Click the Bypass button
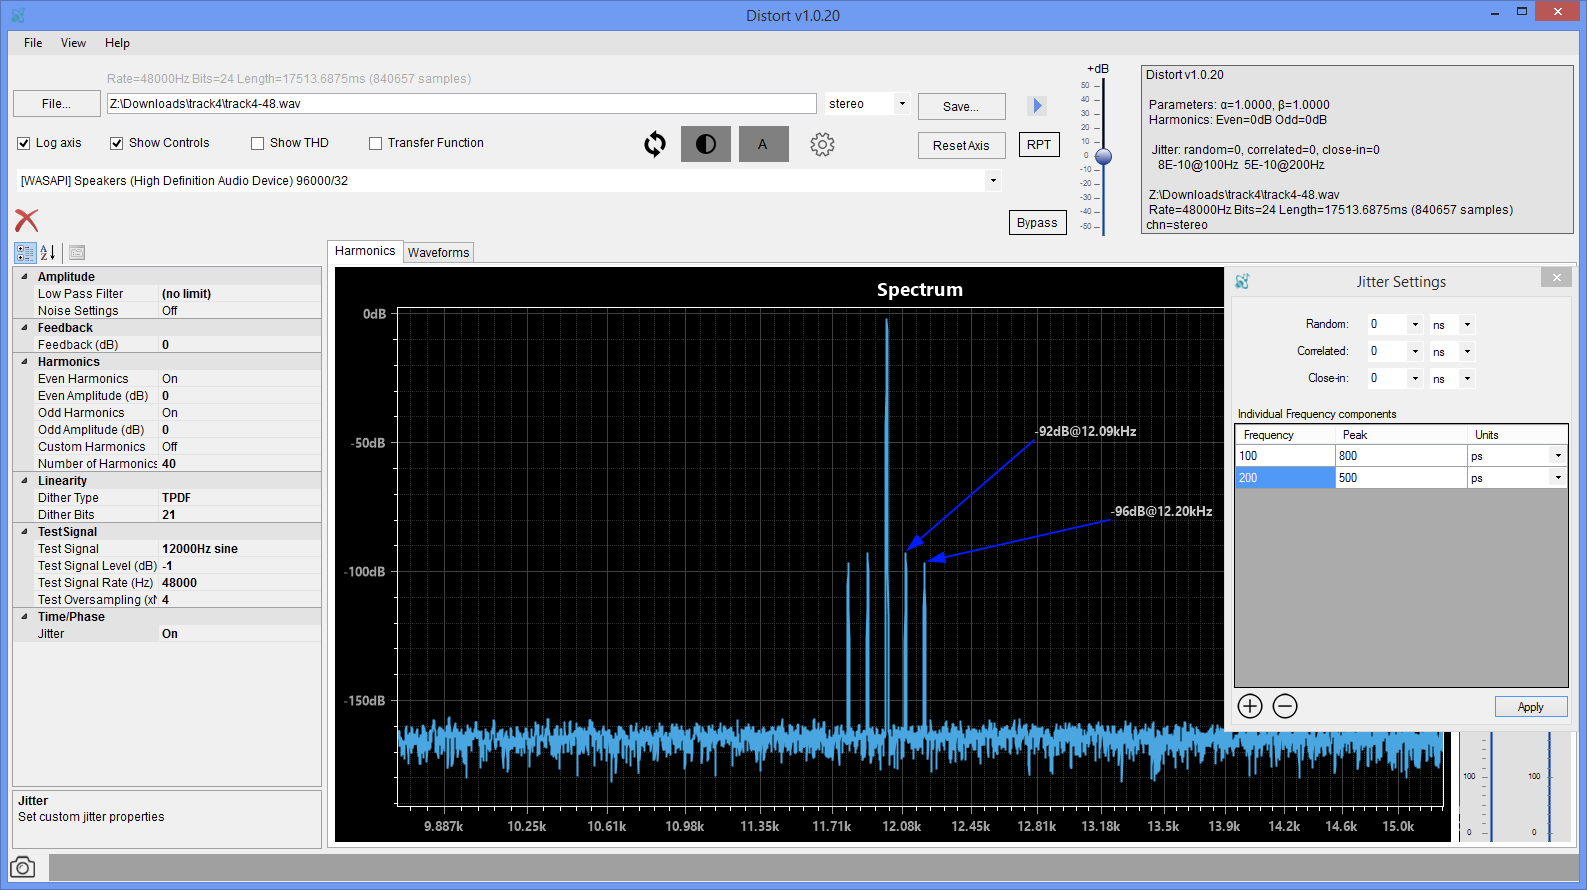The image size is (1587, 890). pos(1037,223)
